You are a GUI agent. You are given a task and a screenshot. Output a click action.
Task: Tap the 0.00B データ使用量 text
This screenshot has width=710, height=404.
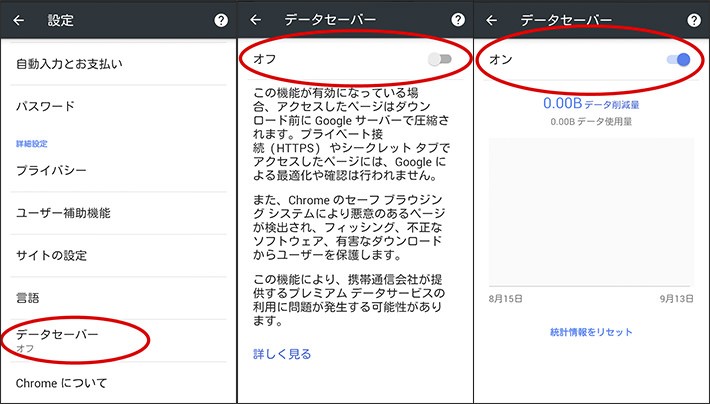(x=591, y=122)
